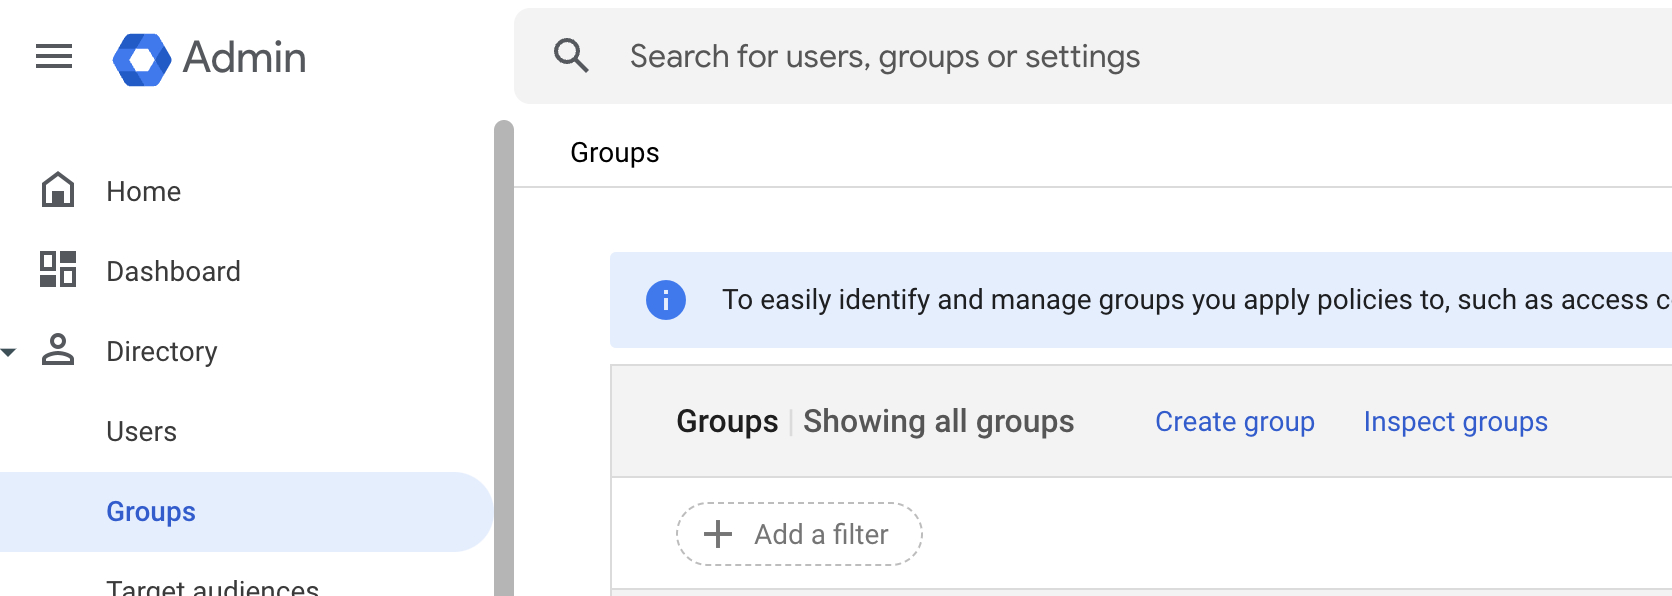Collapse the Directory section arrow
This screenshot has height=596, width=1672.
coord(9,352)
